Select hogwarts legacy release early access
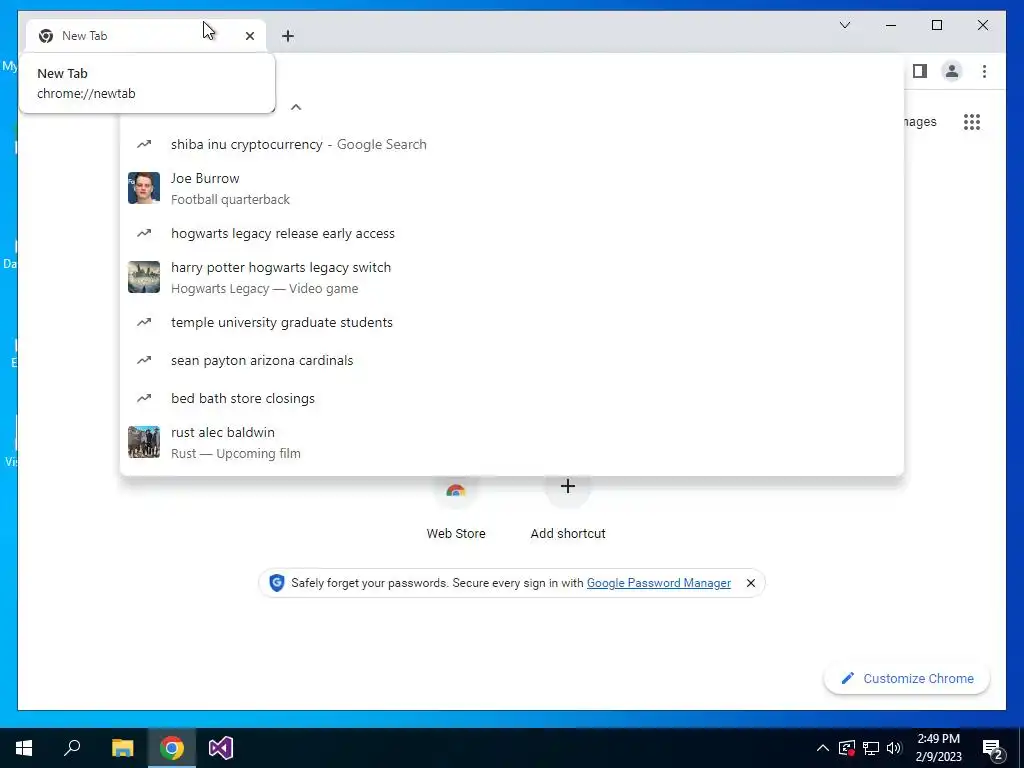 512,234
